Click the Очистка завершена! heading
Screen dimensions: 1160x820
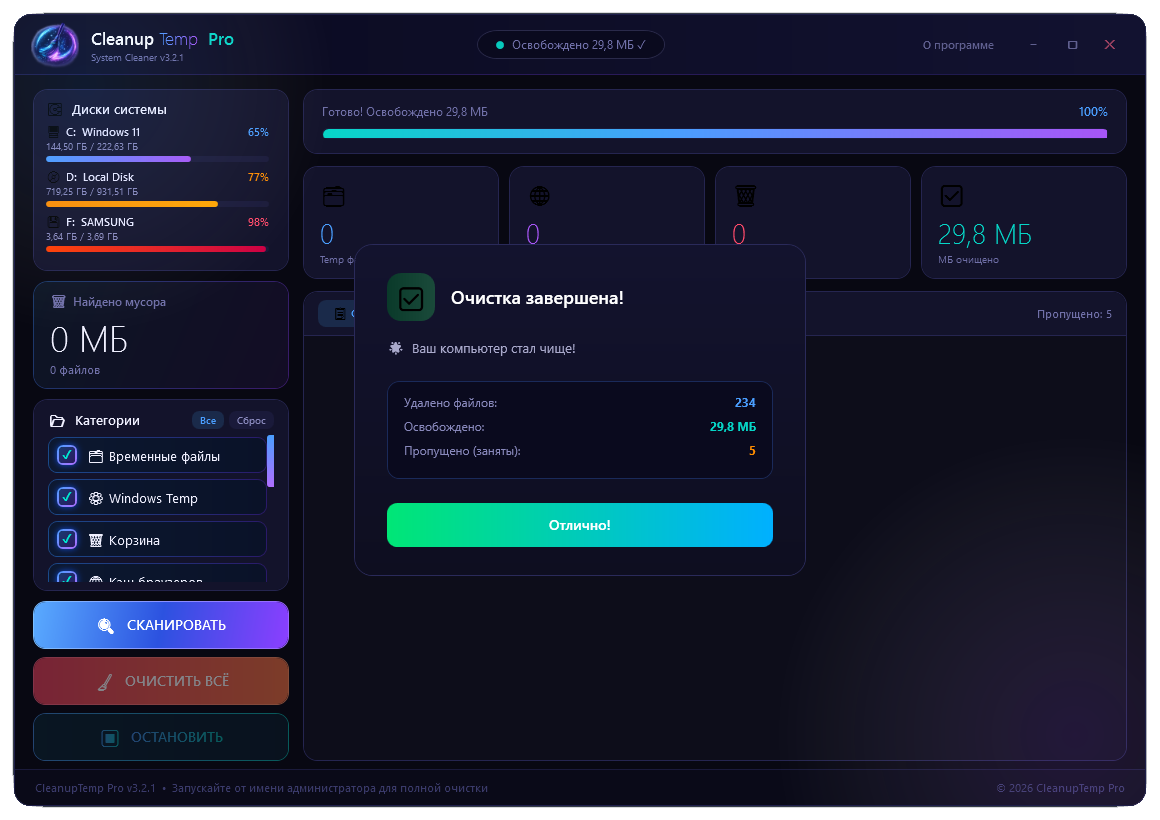pyautogui.click(x=537, y=298)
